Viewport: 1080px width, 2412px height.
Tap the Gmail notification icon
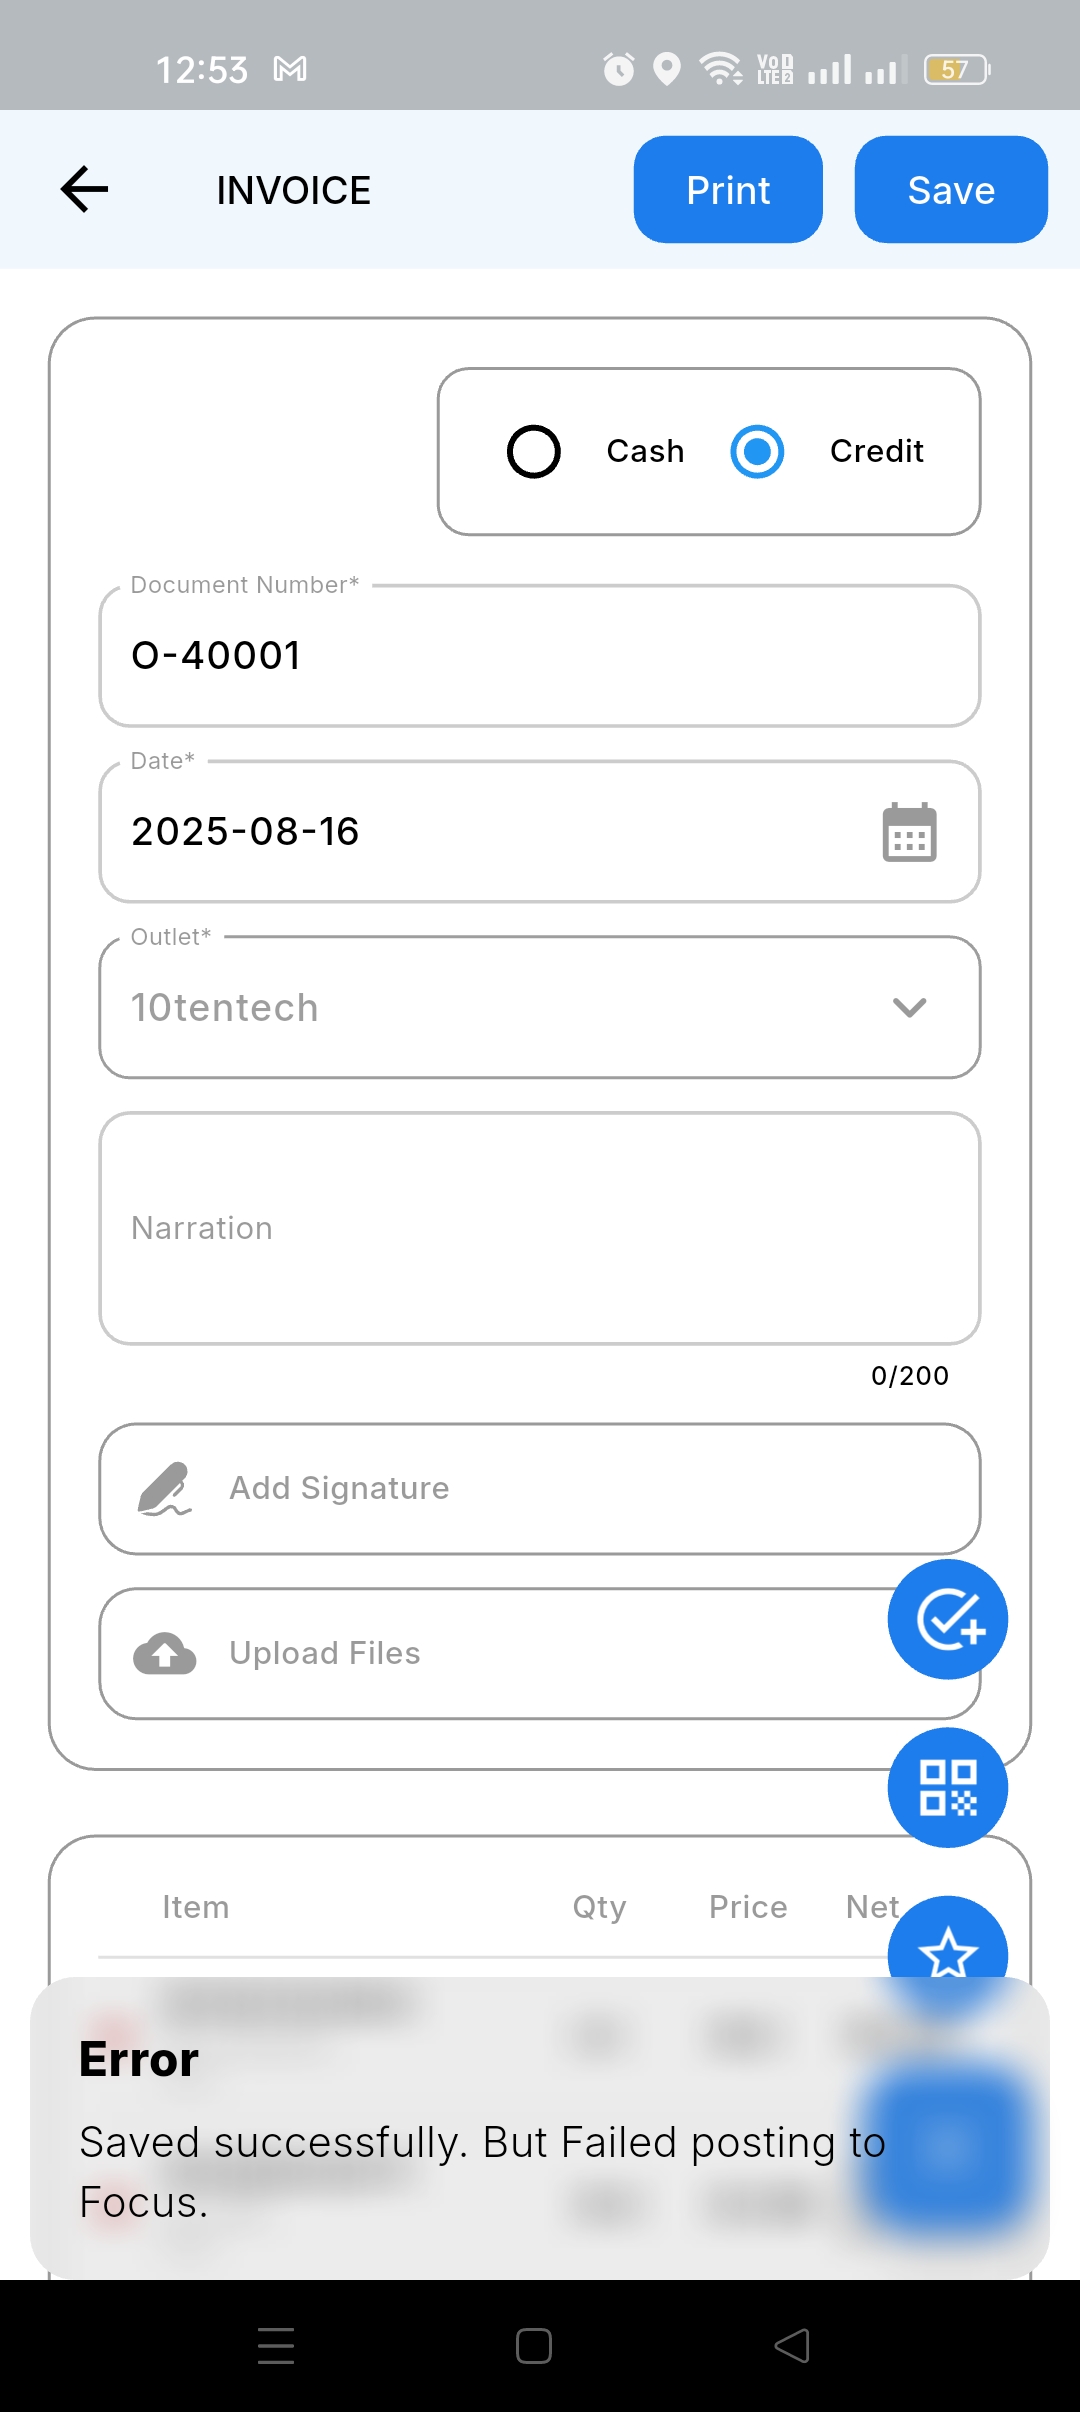click(290, 69)
